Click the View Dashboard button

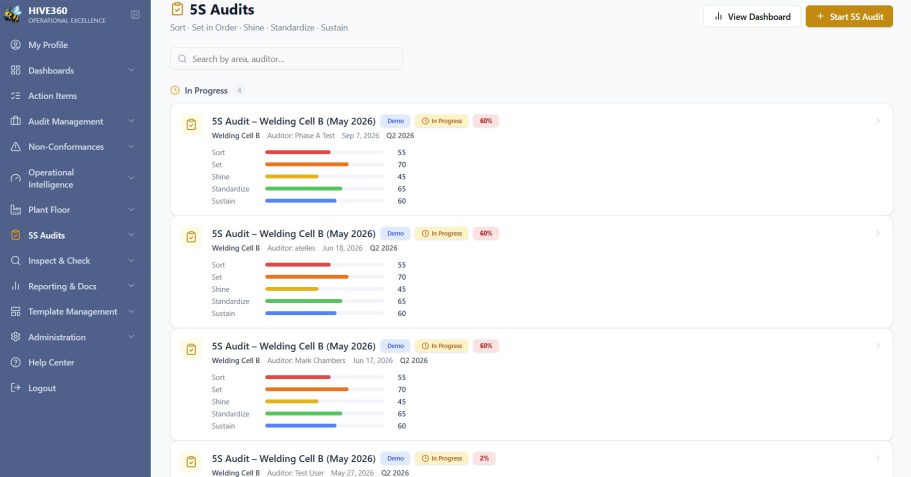tap(752, 17)
